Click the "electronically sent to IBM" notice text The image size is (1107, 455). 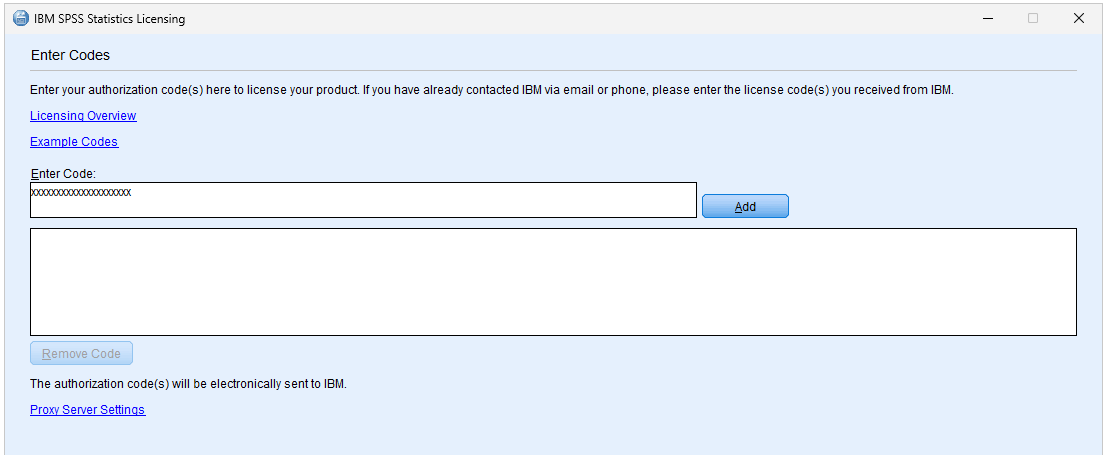click(188, 384)
